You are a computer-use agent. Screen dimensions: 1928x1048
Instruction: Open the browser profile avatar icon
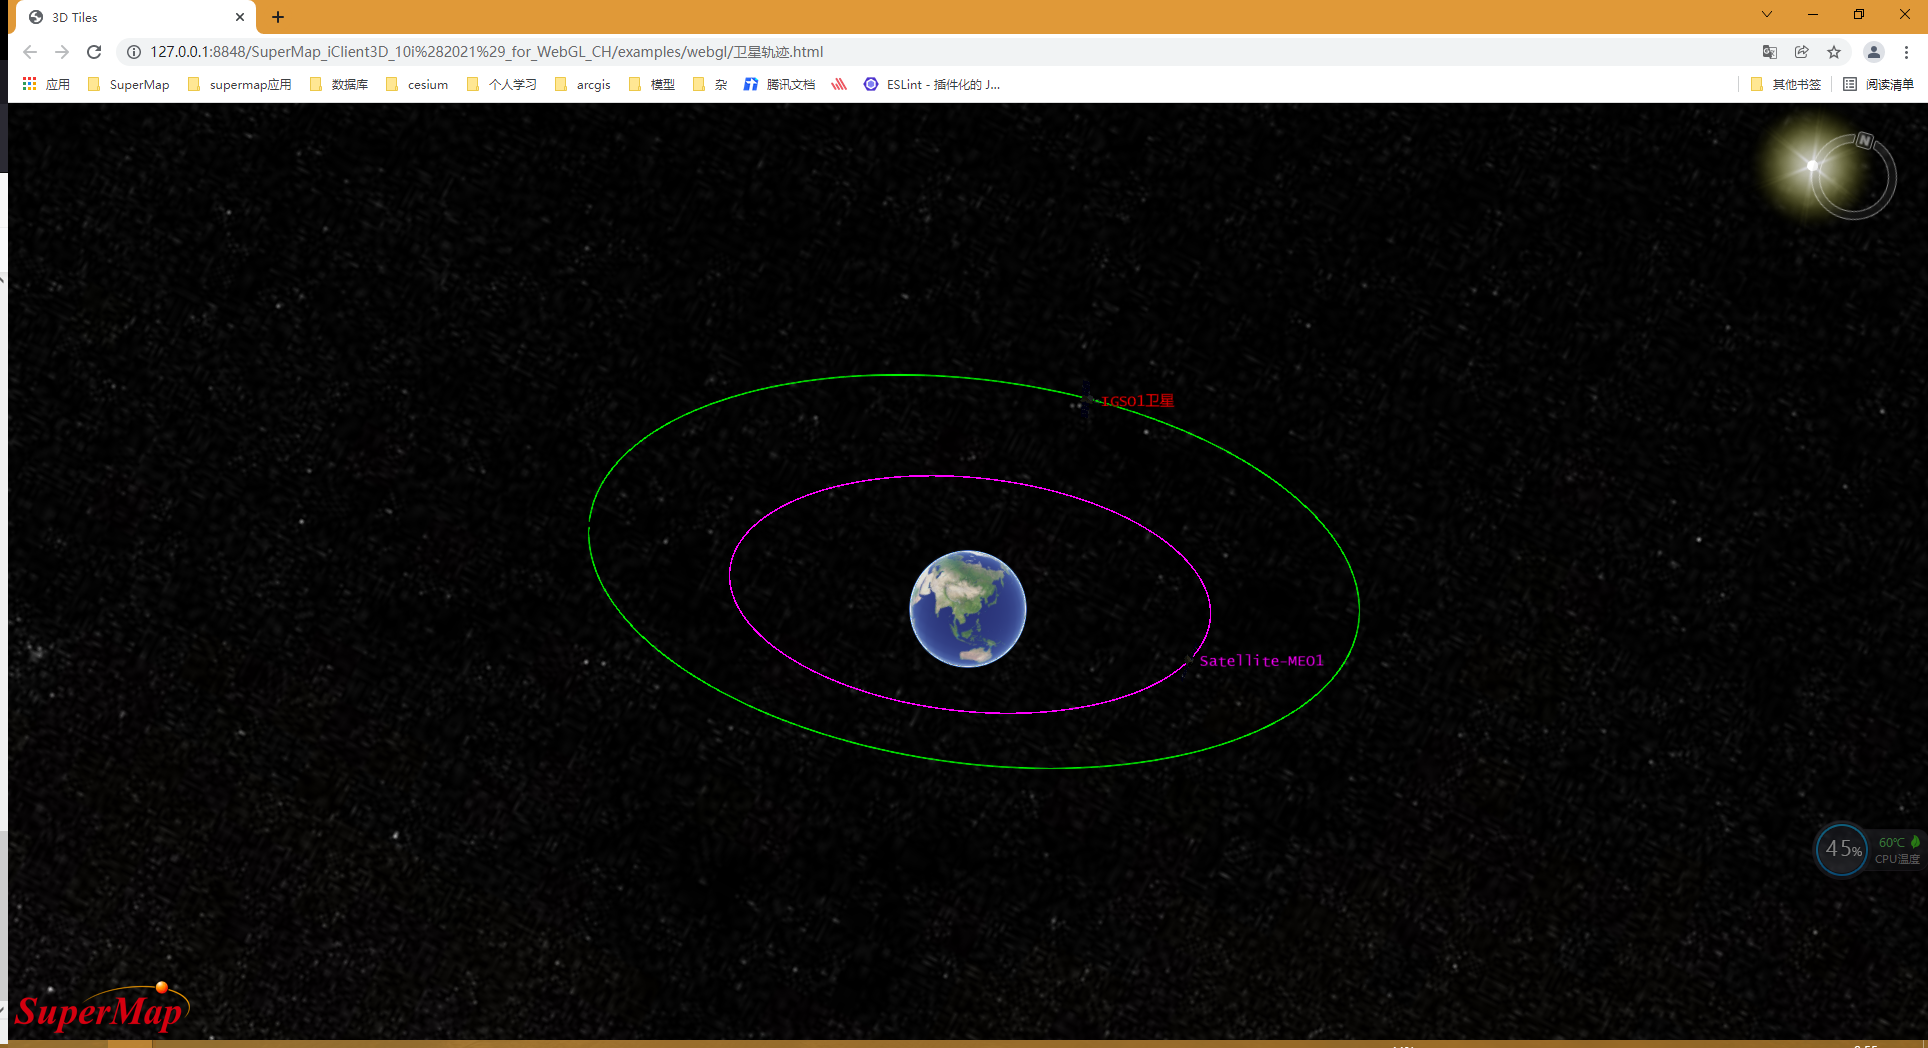(1873, 52)
